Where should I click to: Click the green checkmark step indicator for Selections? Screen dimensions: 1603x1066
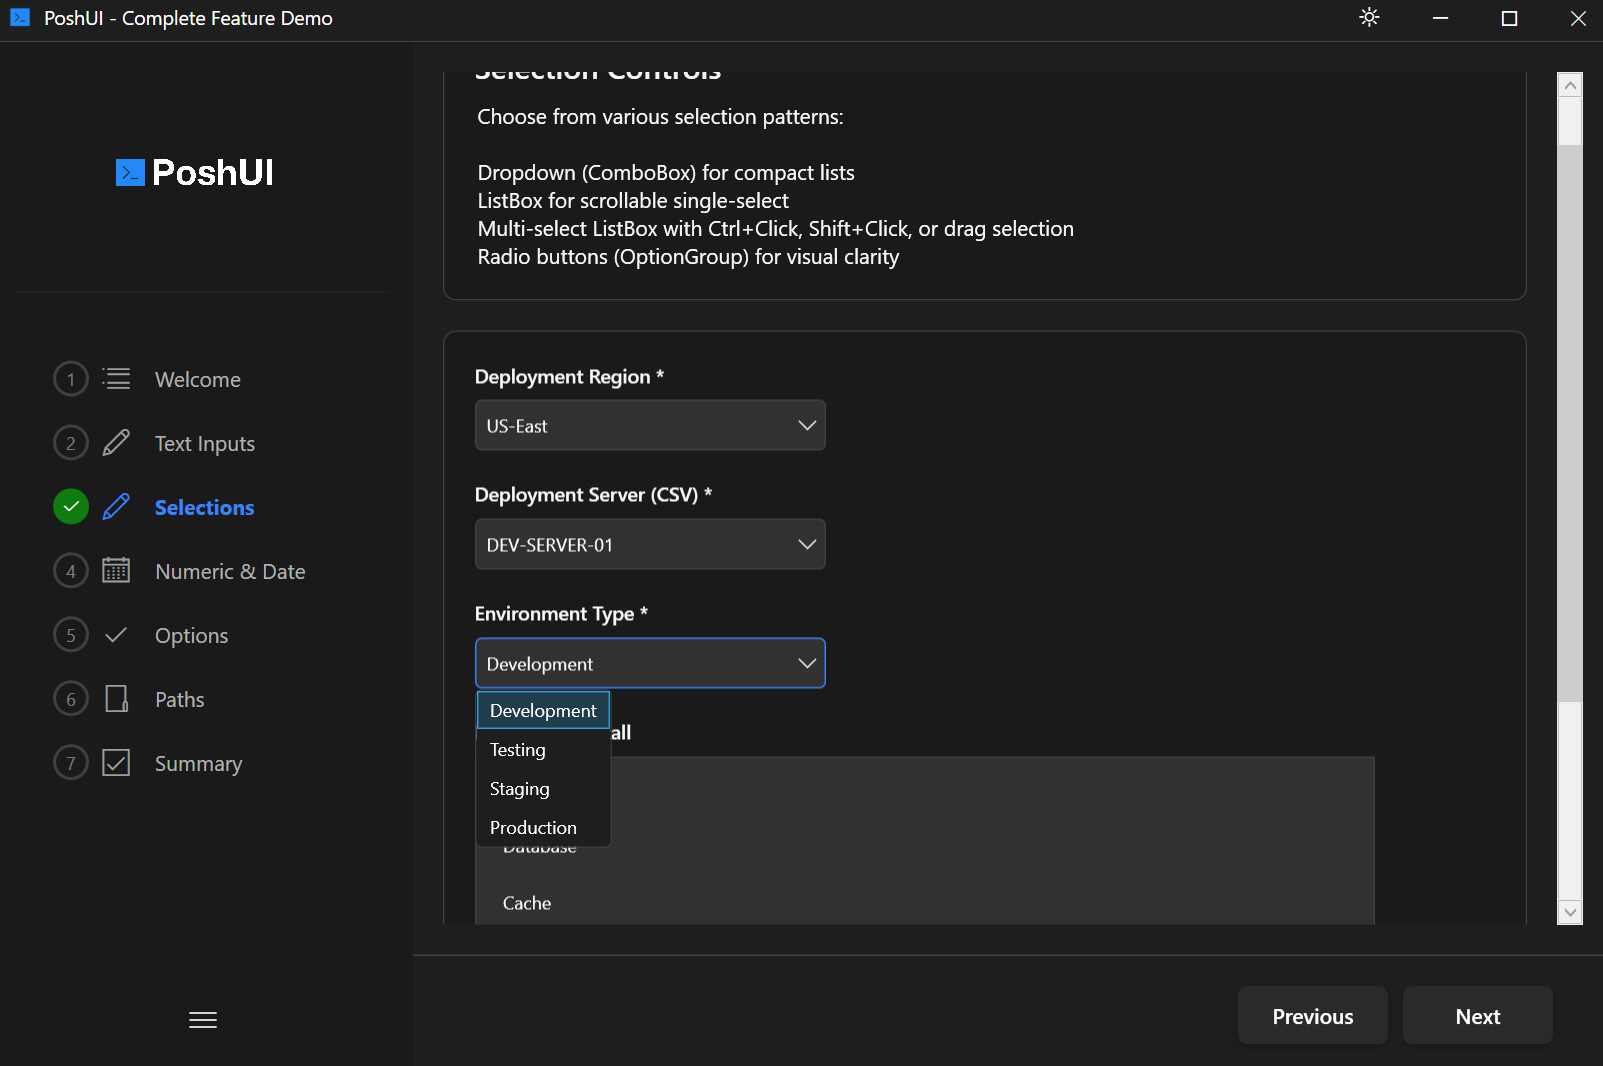(71, 507)
